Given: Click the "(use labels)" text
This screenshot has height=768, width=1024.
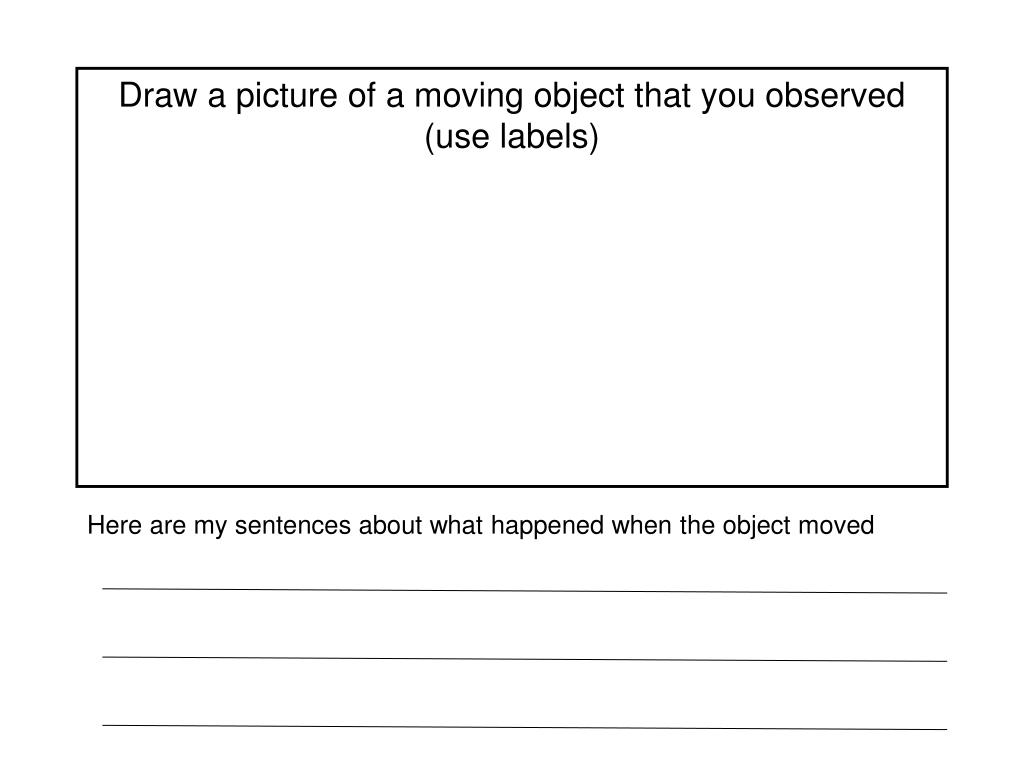Looking at the screenshot, I should click(511, 138).
